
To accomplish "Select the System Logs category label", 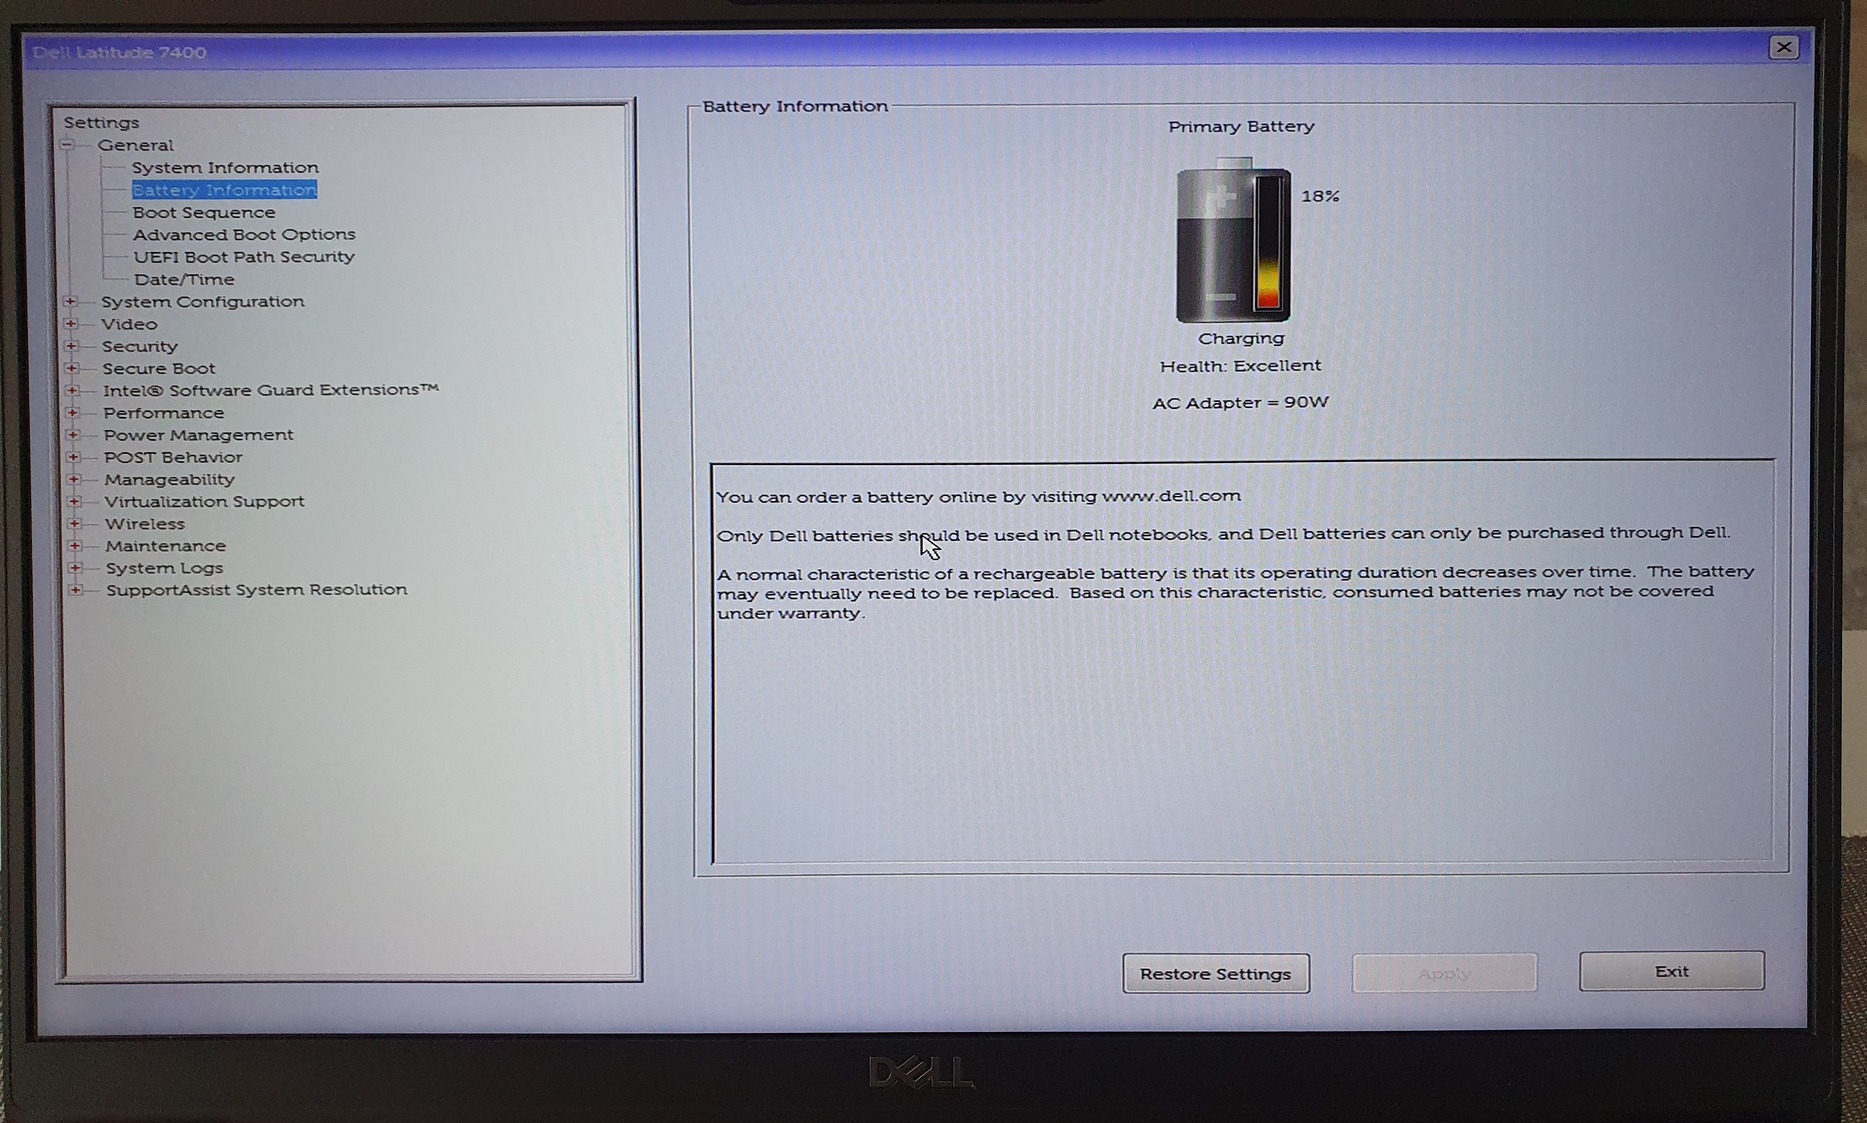I will tap(165, 567).
